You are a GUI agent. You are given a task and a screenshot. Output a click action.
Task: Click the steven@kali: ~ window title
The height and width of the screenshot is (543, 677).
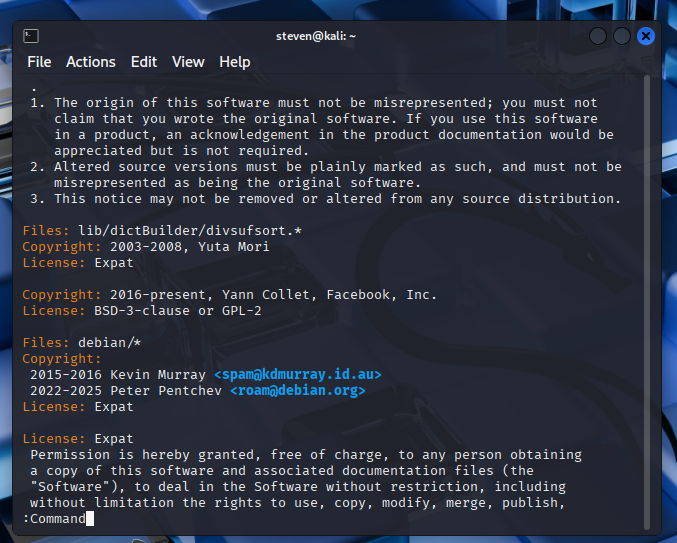click(x=316, y=36)
